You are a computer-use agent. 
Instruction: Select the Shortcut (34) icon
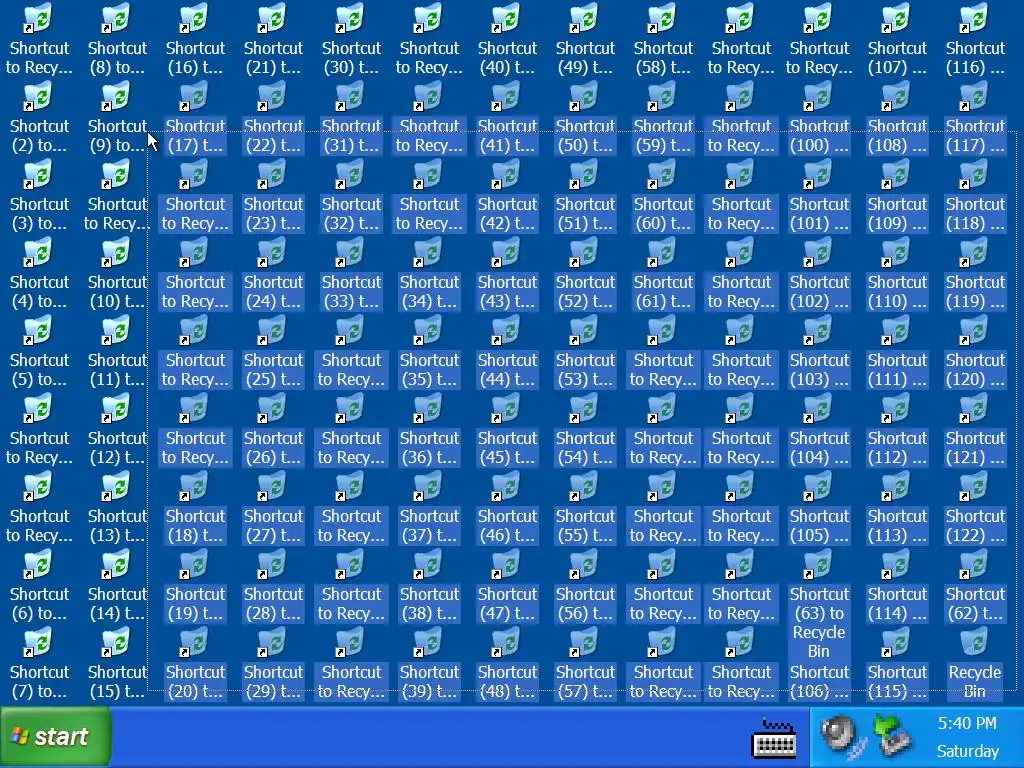coord(429,252)
